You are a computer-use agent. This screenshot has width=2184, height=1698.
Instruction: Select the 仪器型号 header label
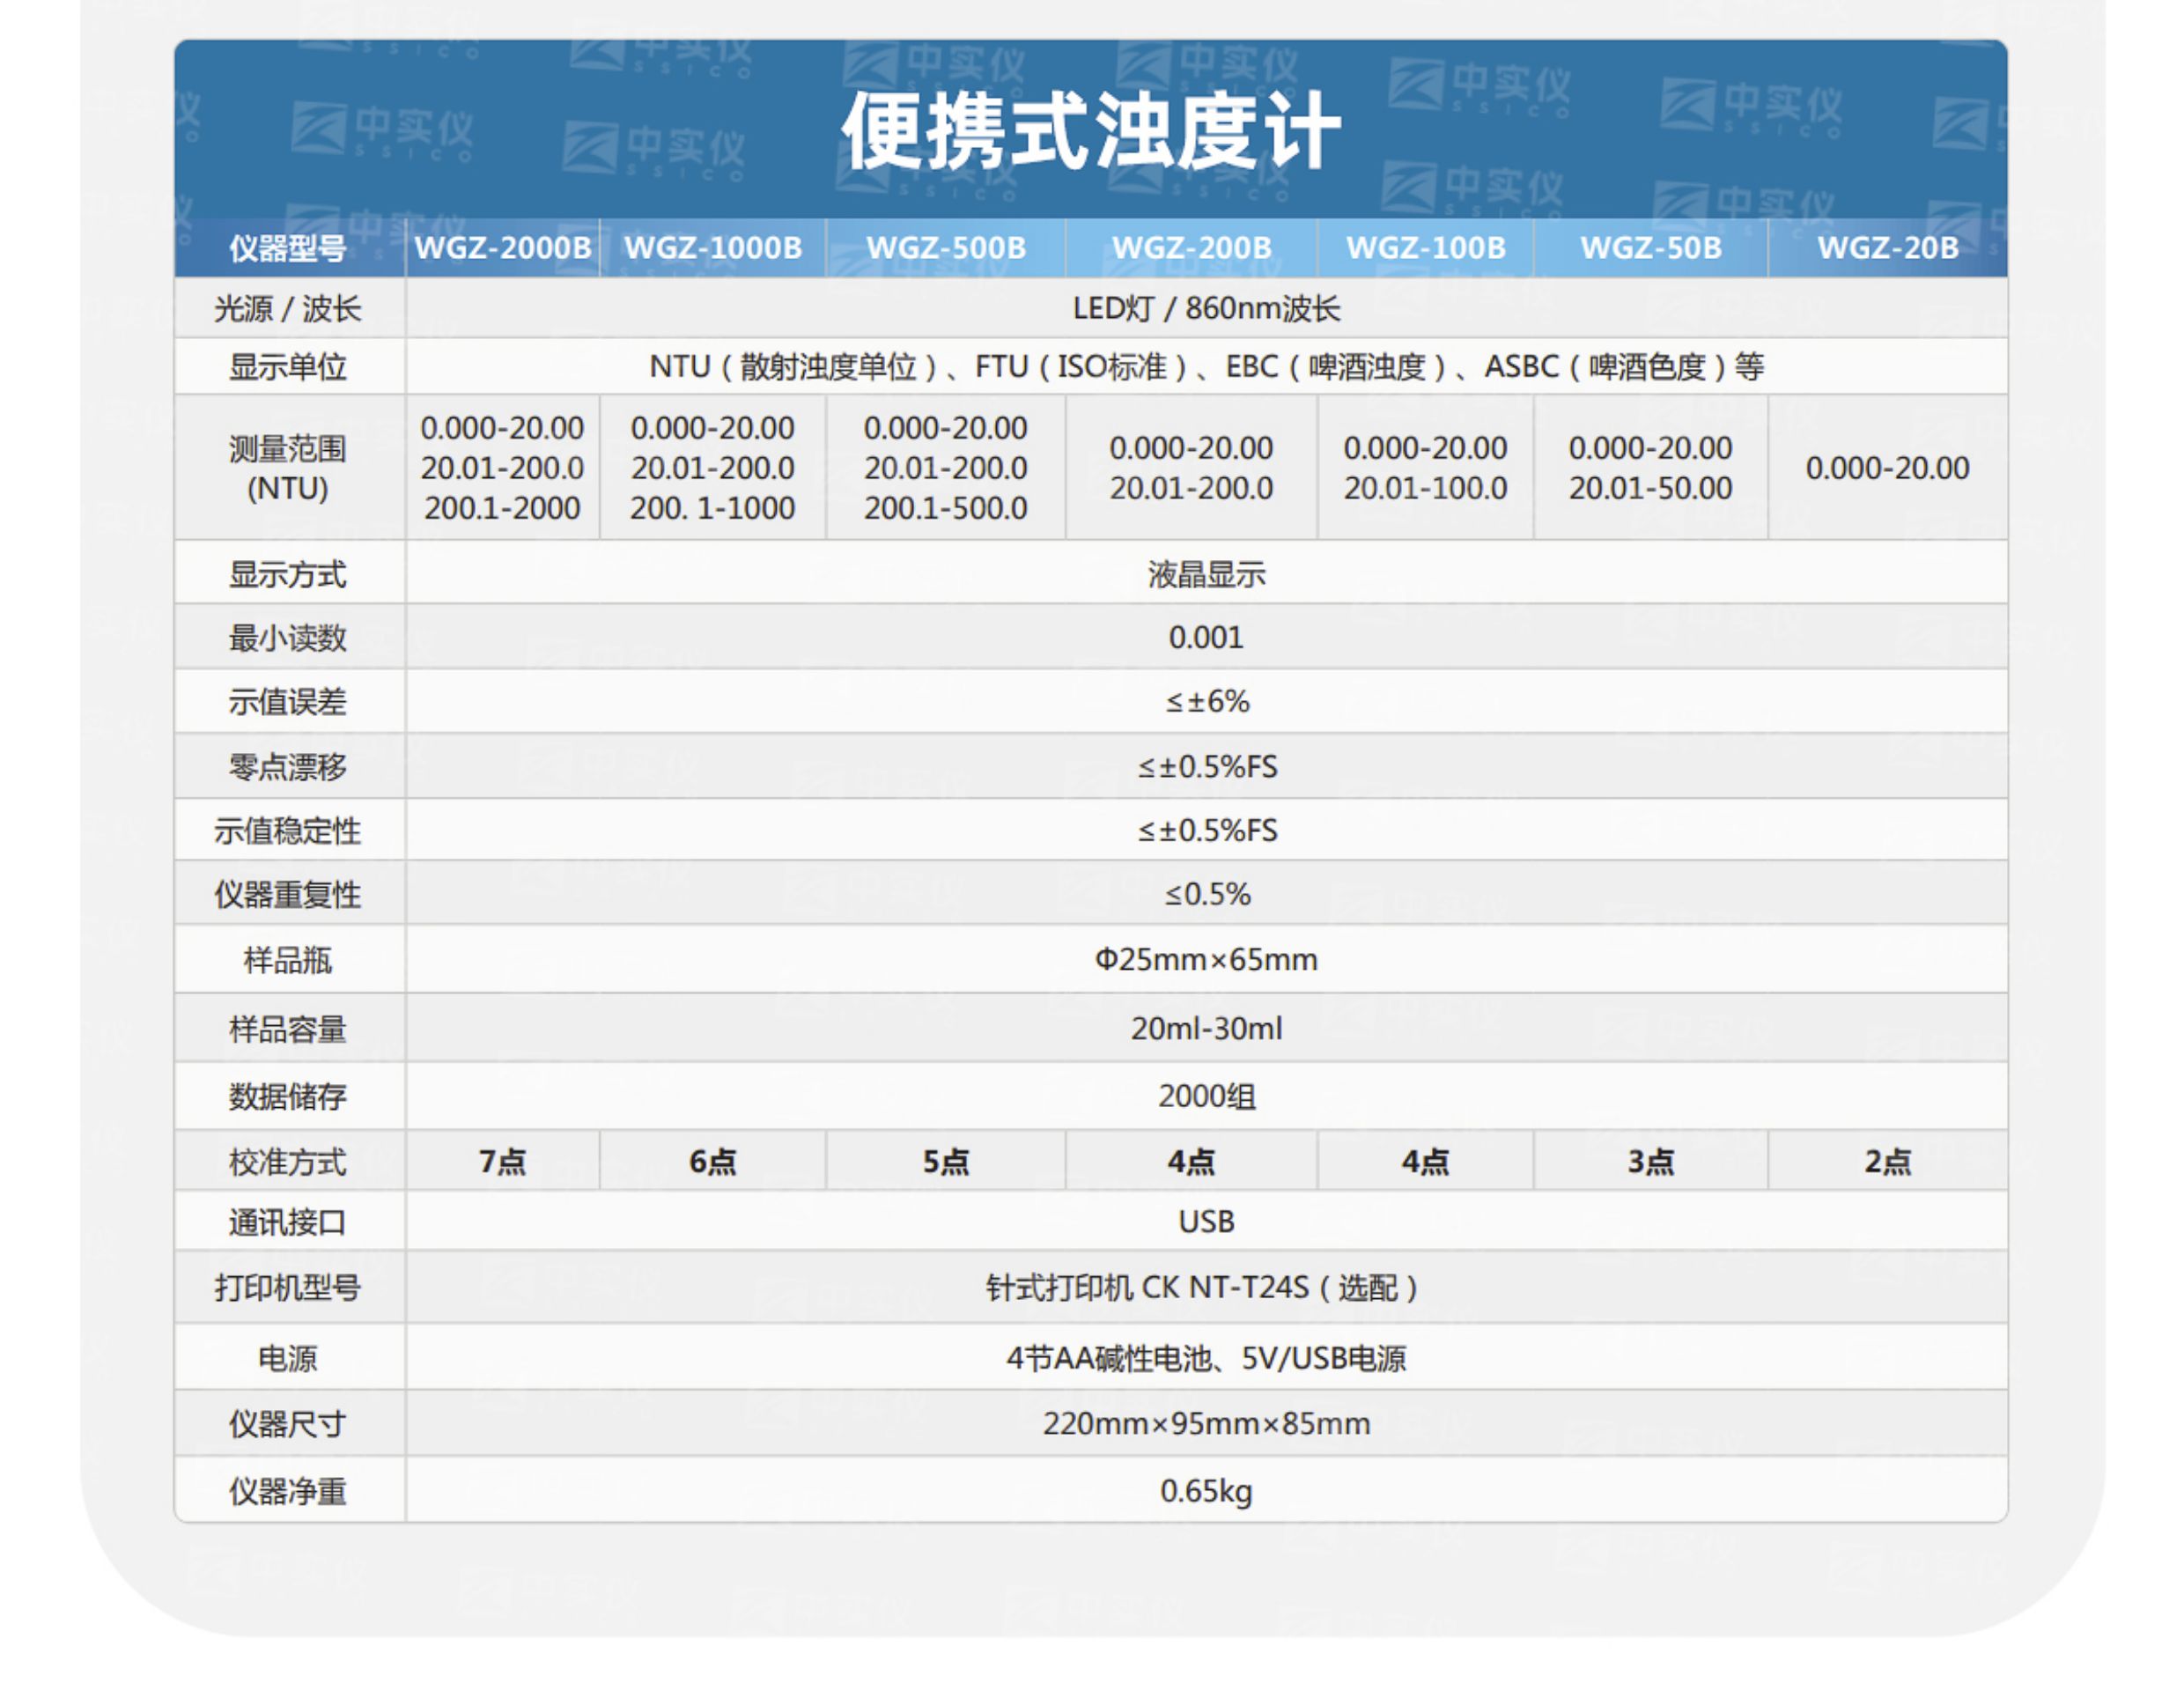[288, 248]
